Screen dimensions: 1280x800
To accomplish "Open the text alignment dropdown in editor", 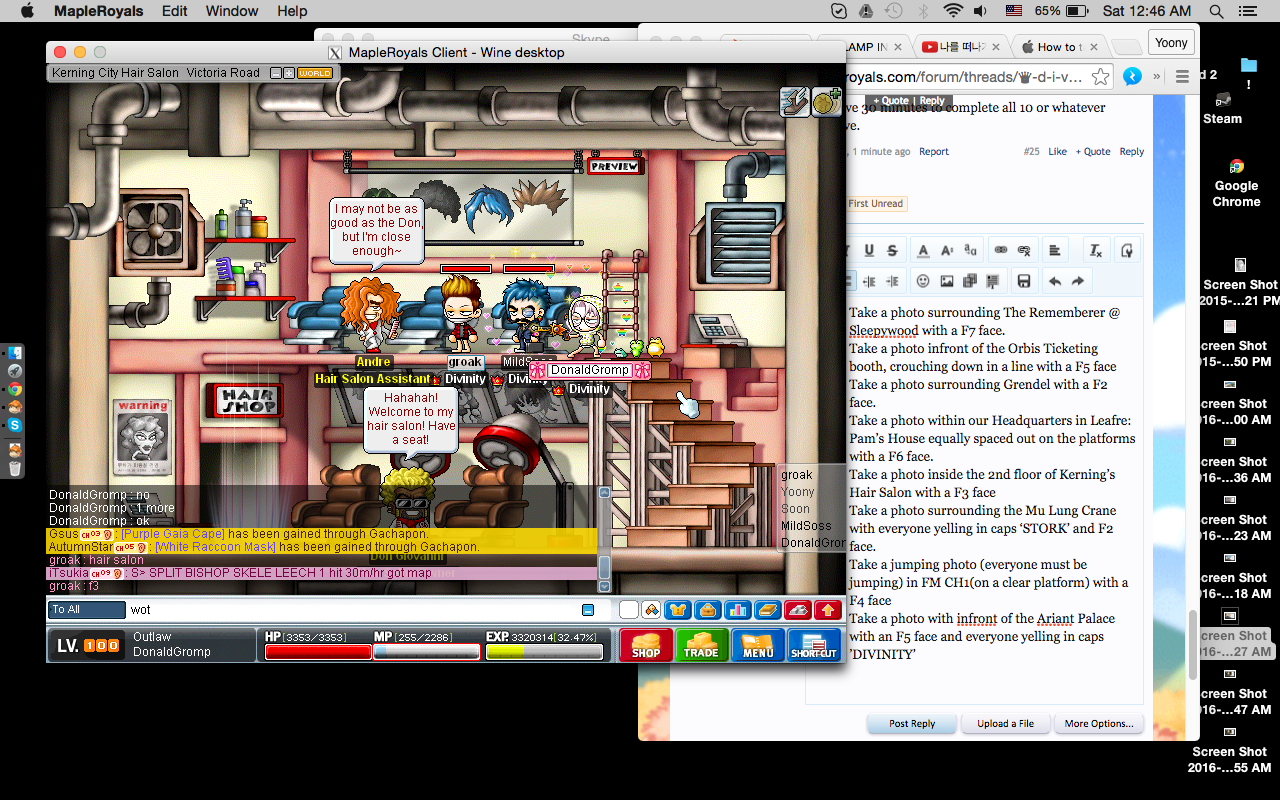I will pos(1054,251).
